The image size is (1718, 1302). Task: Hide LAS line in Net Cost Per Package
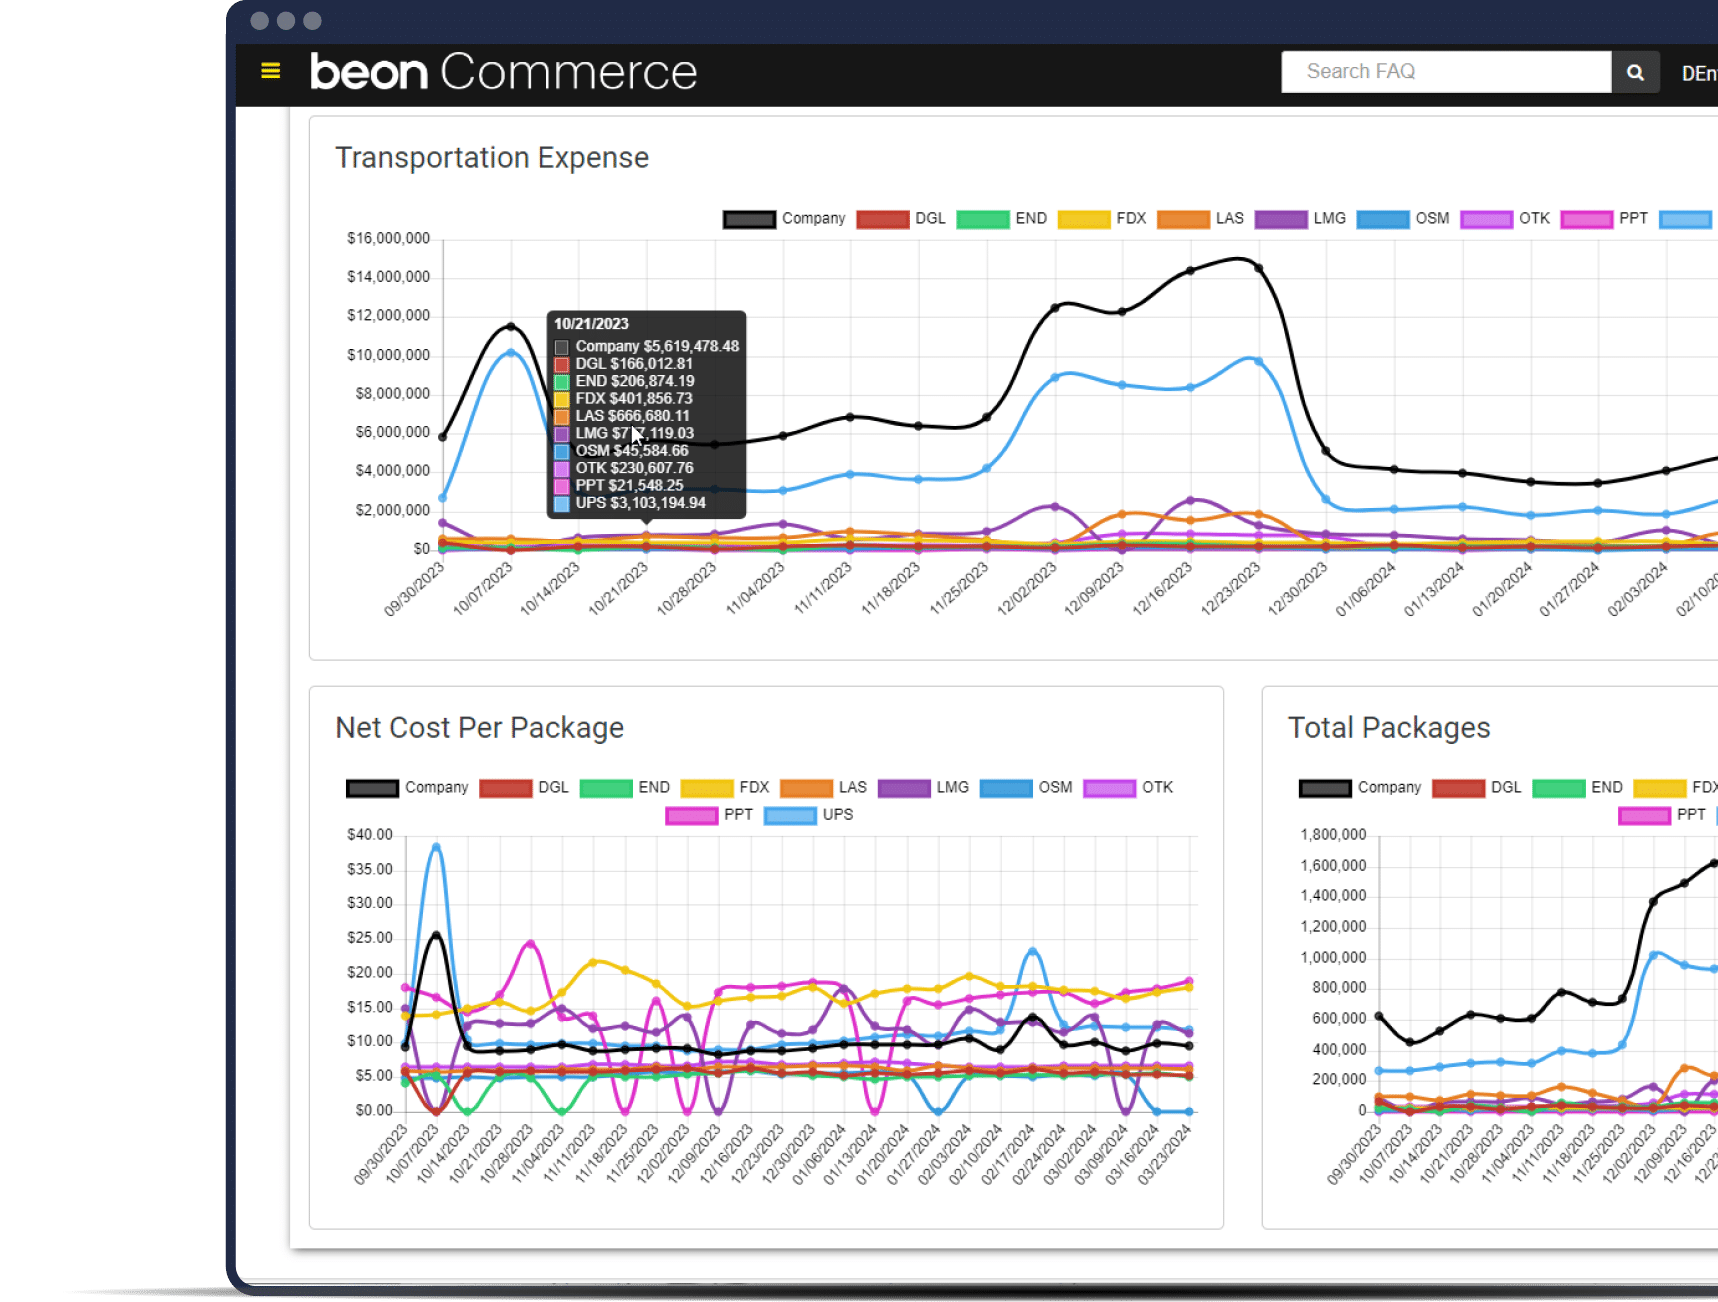pos(823,788)
